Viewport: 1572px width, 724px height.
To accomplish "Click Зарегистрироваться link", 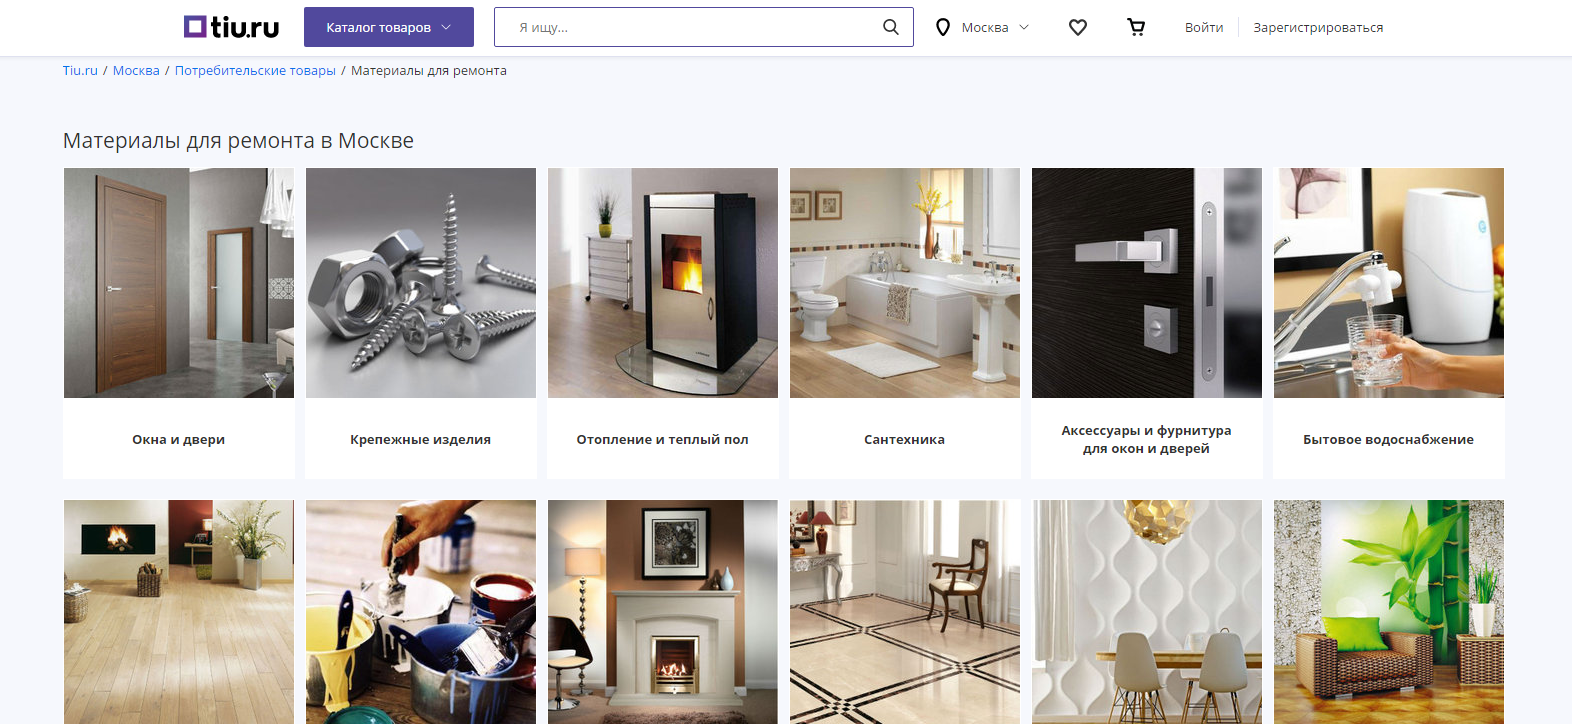I will pos(1318,27).
